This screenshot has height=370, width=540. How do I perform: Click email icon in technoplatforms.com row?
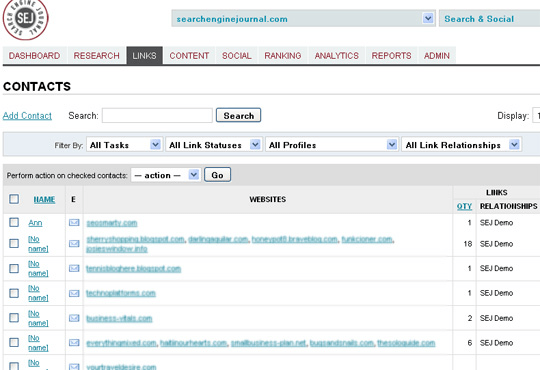point(74,293)
